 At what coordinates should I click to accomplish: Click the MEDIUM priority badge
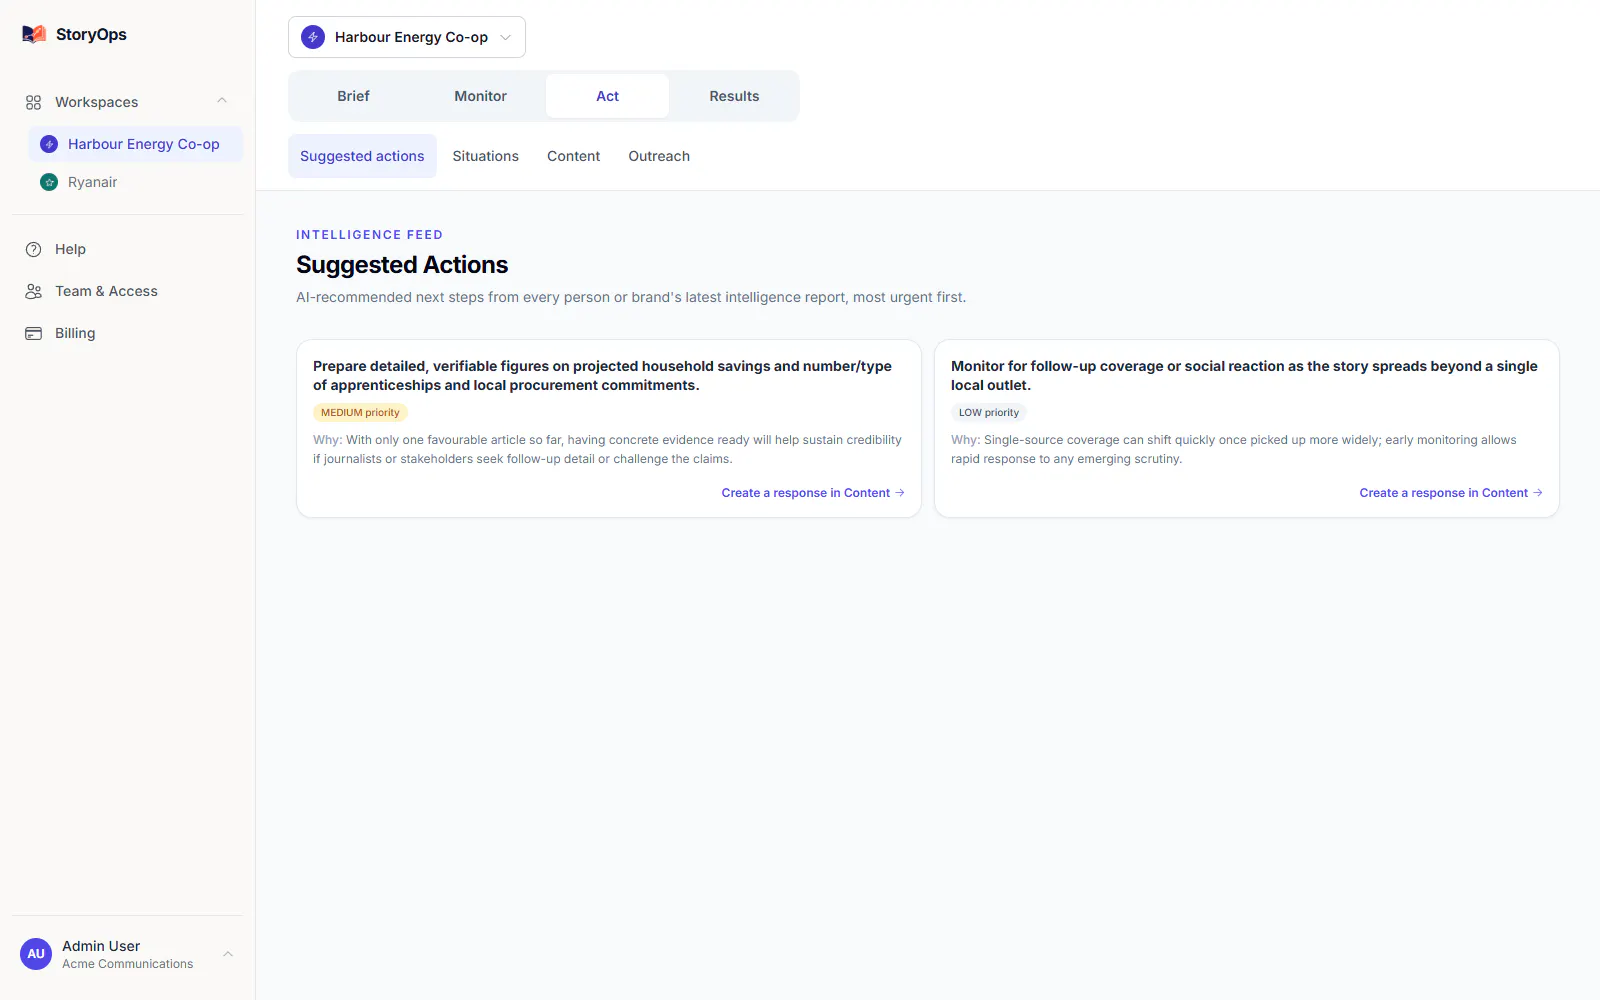point(360,412)
